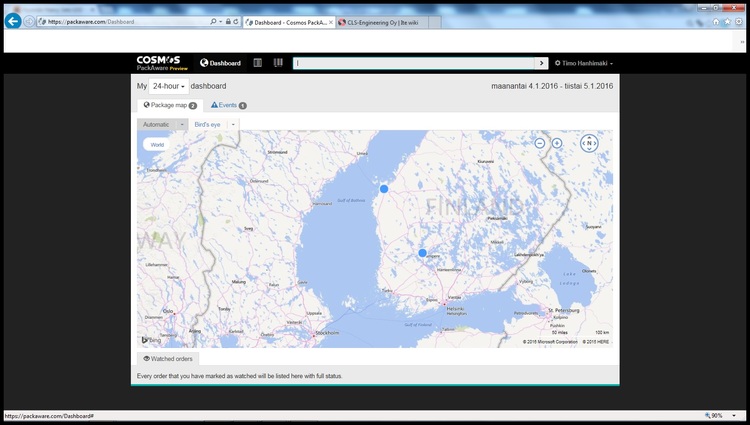Click the browser forward arrow
This screenshot has width=750, height=425.
pos(29,22)
